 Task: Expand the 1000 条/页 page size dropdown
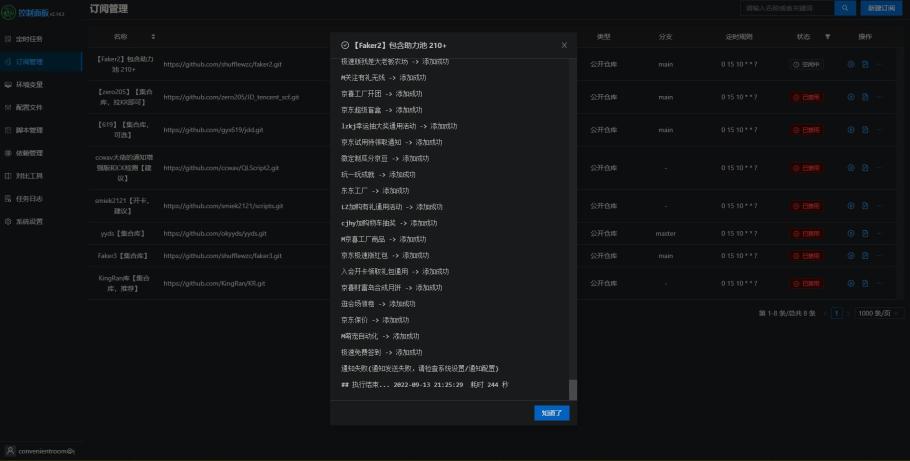coord(878,313)
